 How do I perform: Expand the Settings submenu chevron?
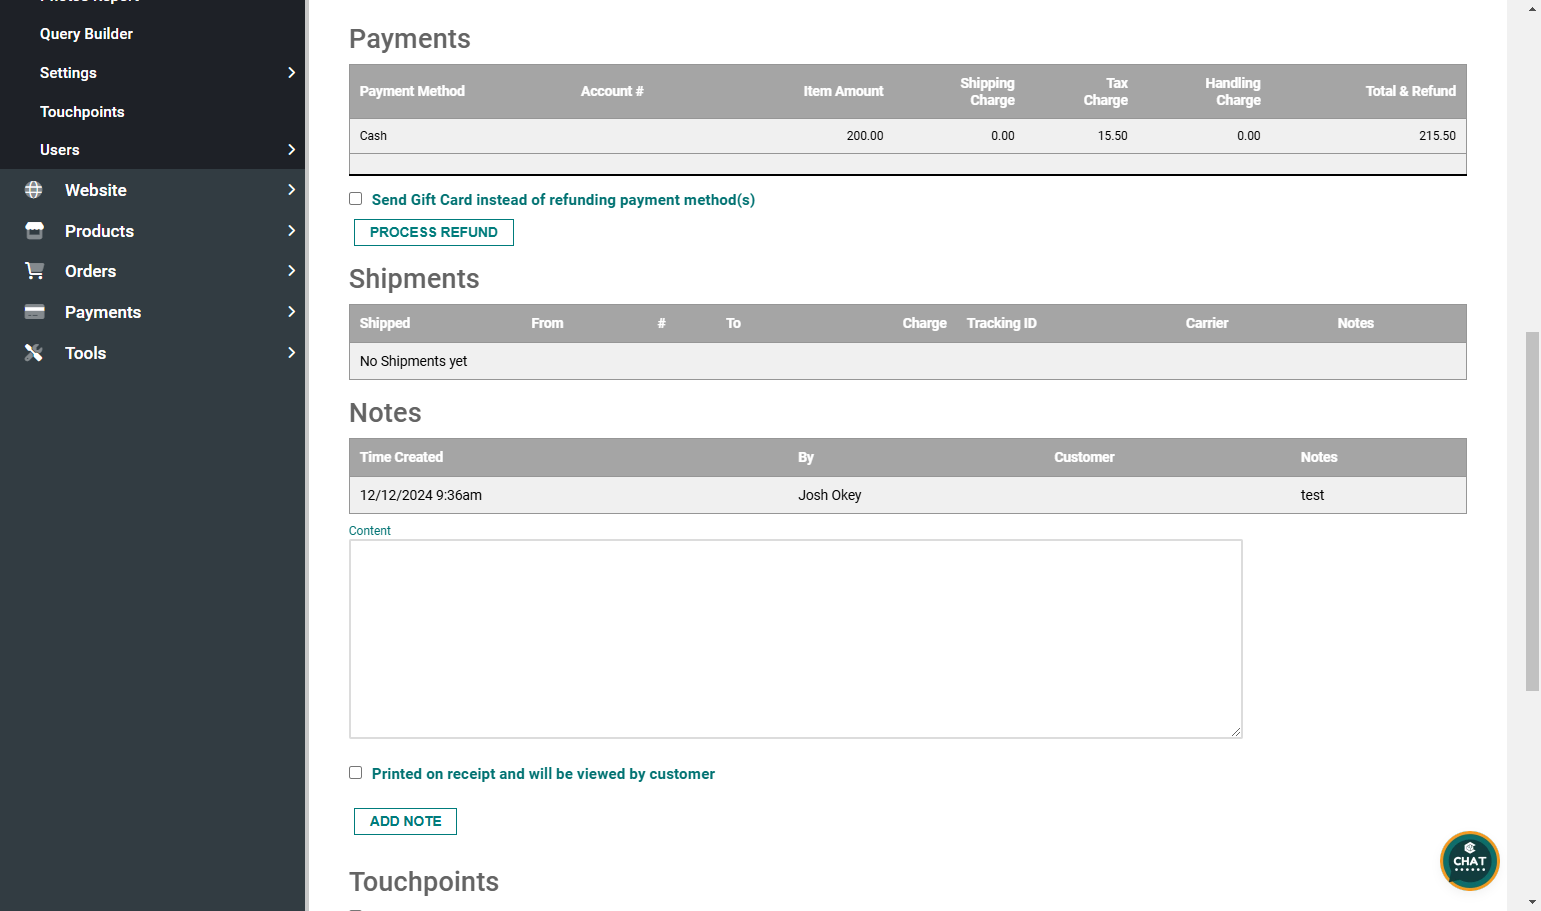[x=291, y=73]
